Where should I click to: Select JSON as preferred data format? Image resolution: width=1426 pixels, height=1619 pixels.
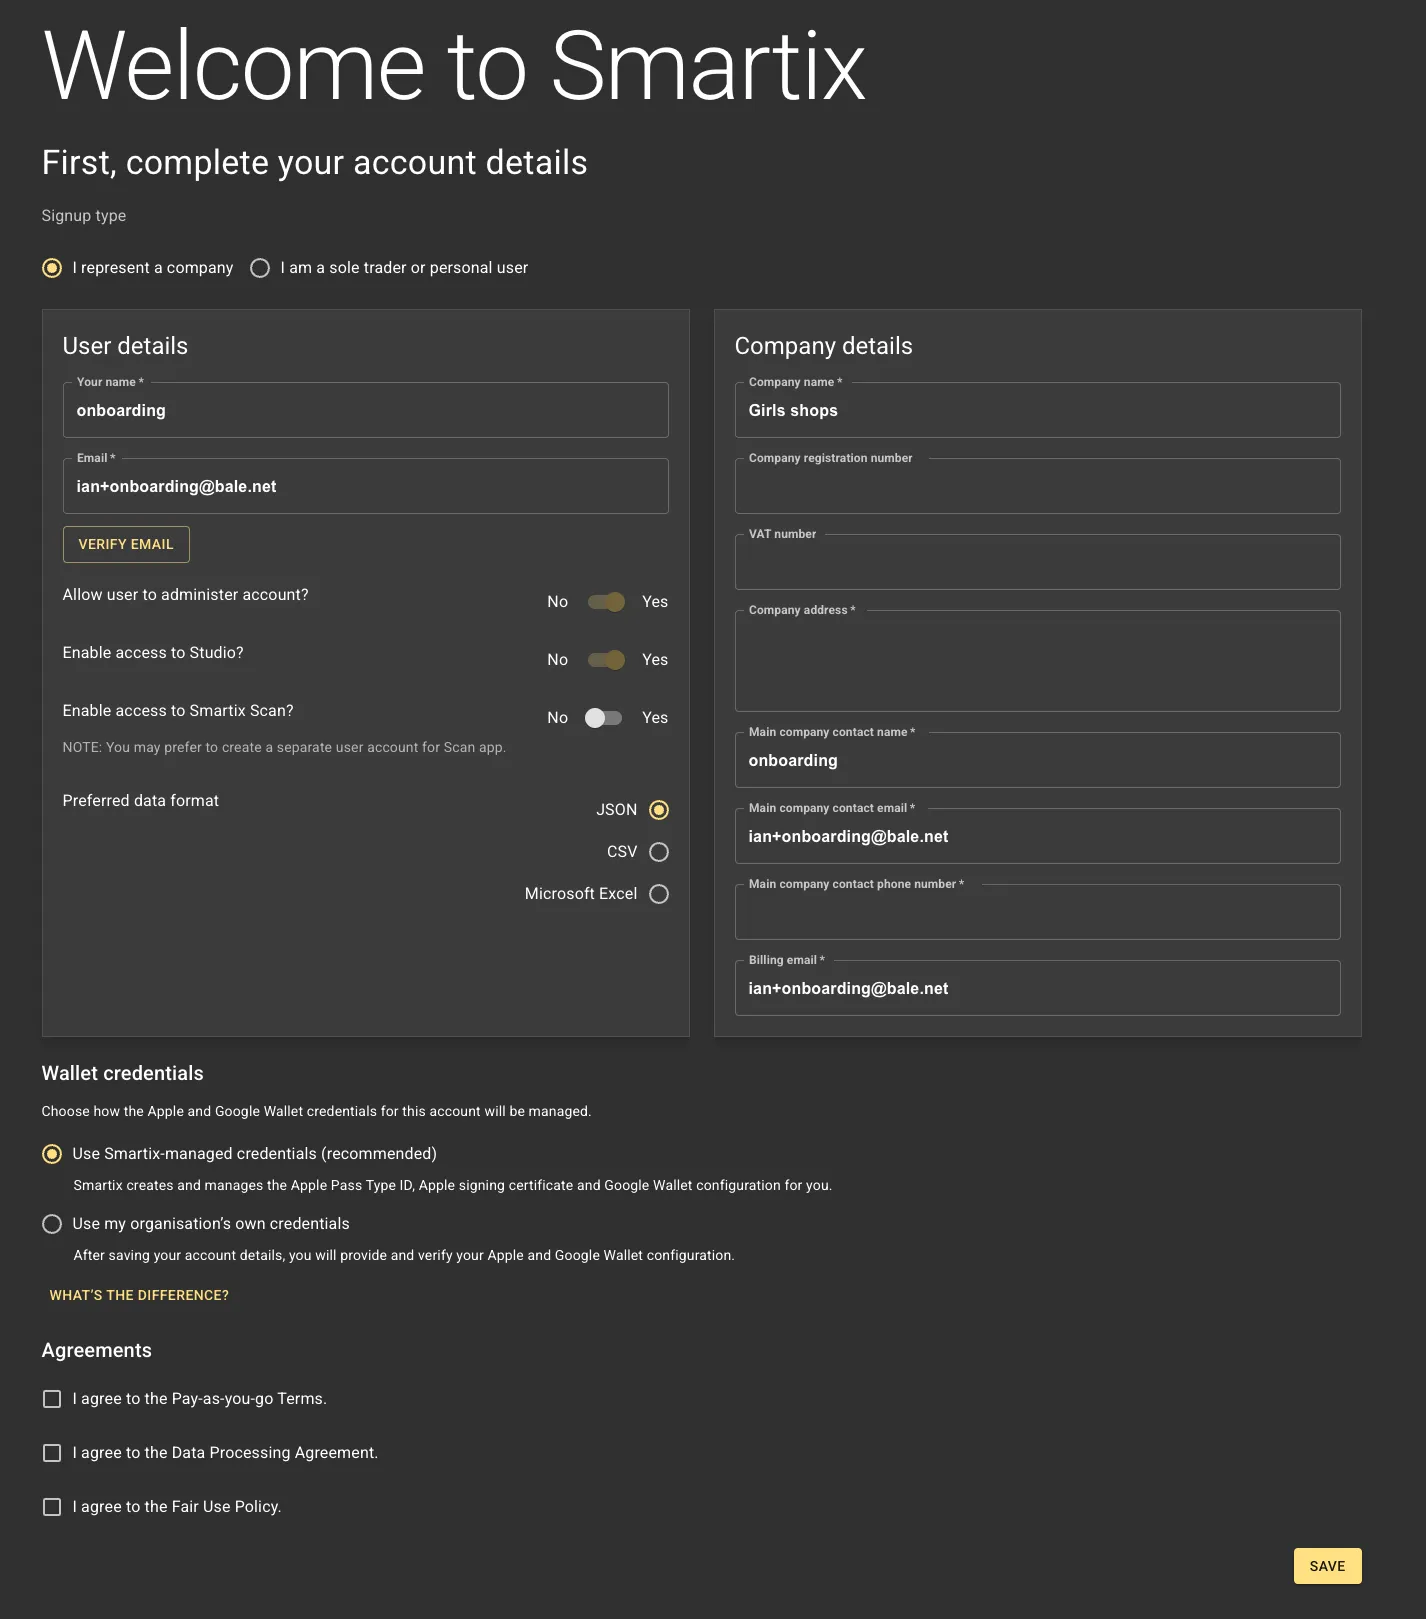(x=659, y=810)
